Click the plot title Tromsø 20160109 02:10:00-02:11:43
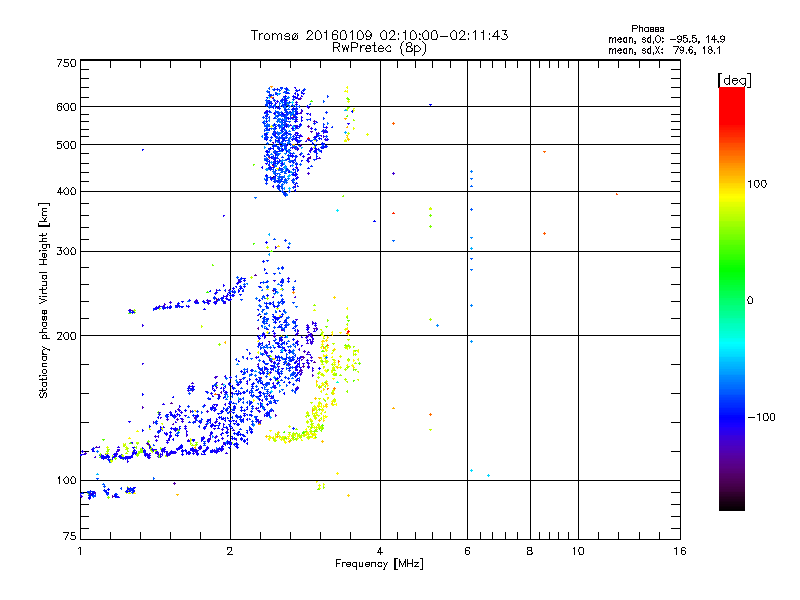The width and height of the screenshot is (800, 600). pos(379,35)
